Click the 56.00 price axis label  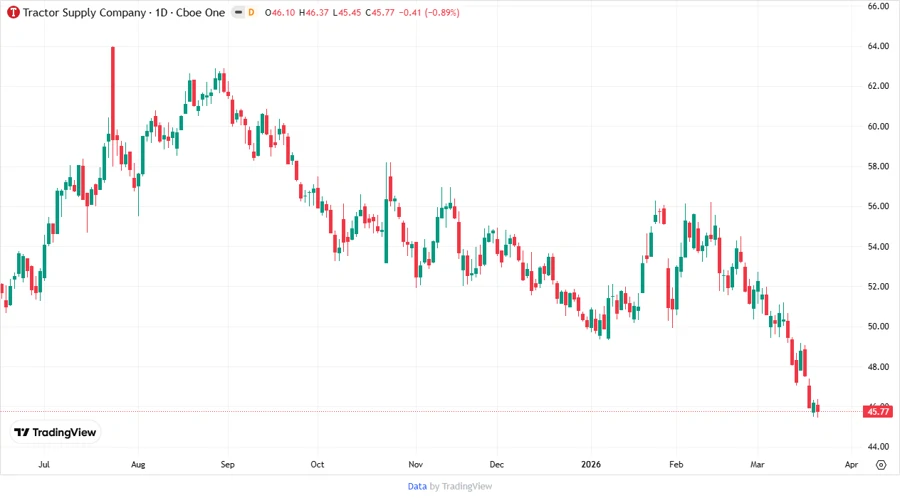(x=878, y=206)
